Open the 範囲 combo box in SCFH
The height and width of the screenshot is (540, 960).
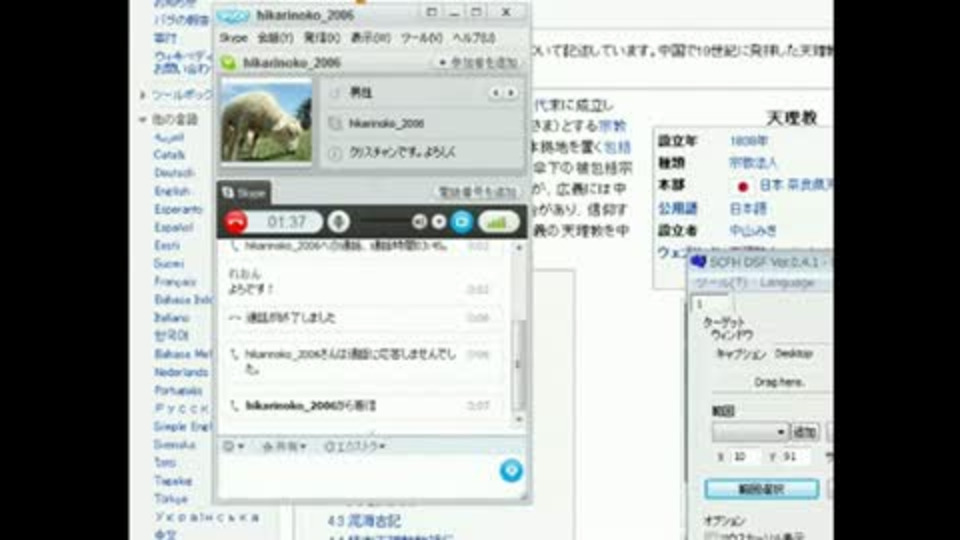click(x=750, y=432)
